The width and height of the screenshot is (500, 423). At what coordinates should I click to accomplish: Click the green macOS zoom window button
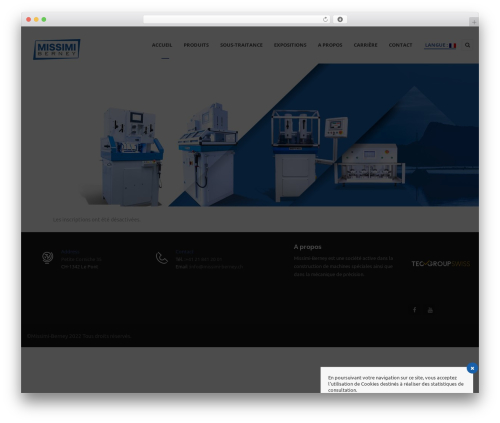pos(44,19)
